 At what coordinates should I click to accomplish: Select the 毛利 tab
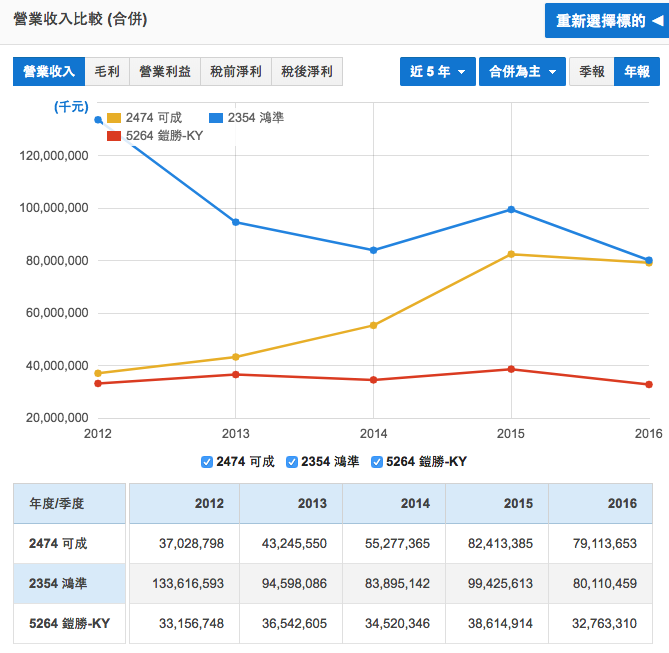[x=107, y=71]
